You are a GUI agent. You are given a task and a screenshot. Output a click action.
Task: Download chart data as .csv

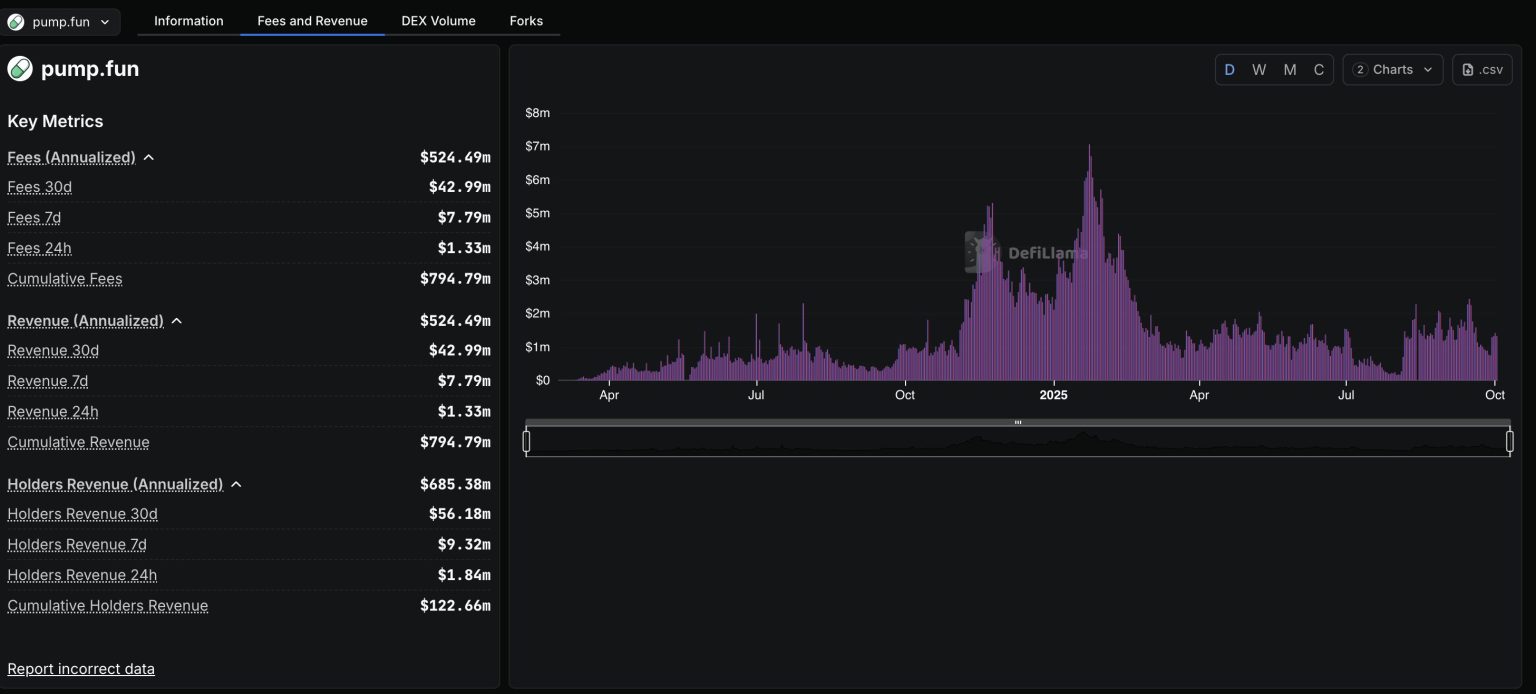click(1482, 70)
